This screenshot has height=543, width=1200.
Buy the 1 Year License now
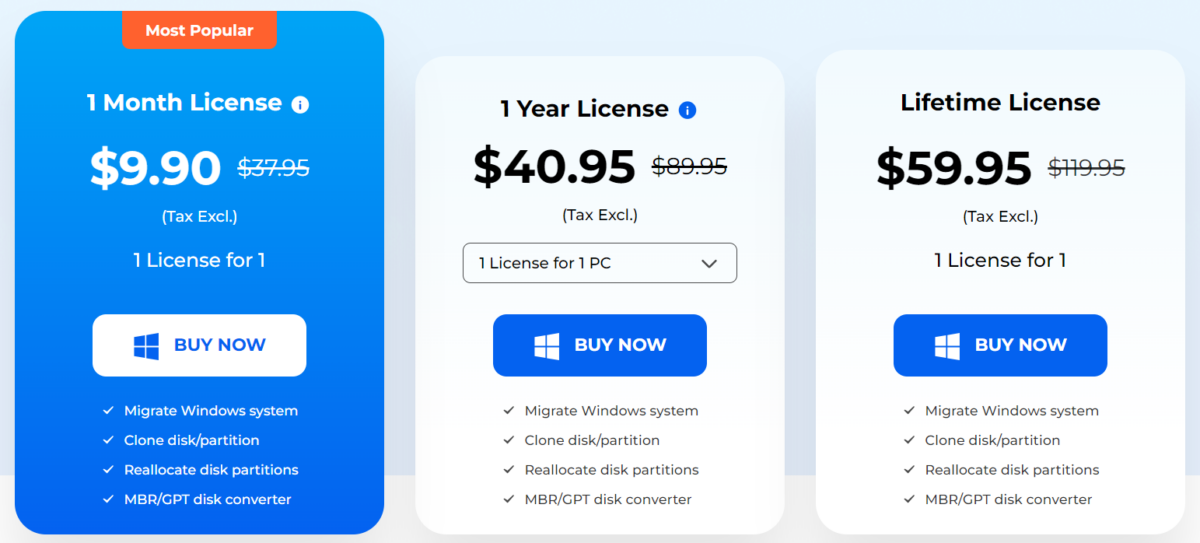600,345
